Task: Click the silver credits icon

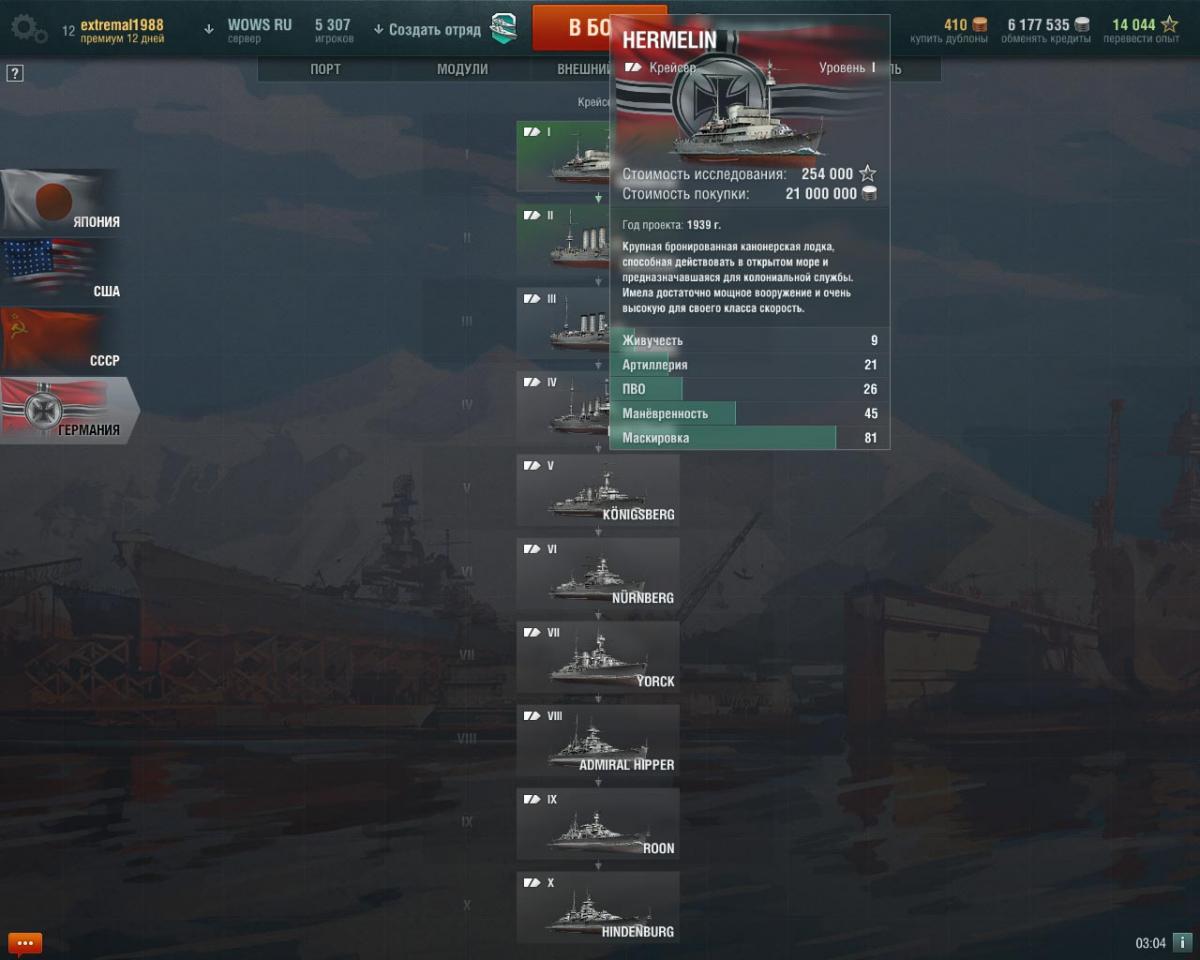Action: click(1082, 25)
